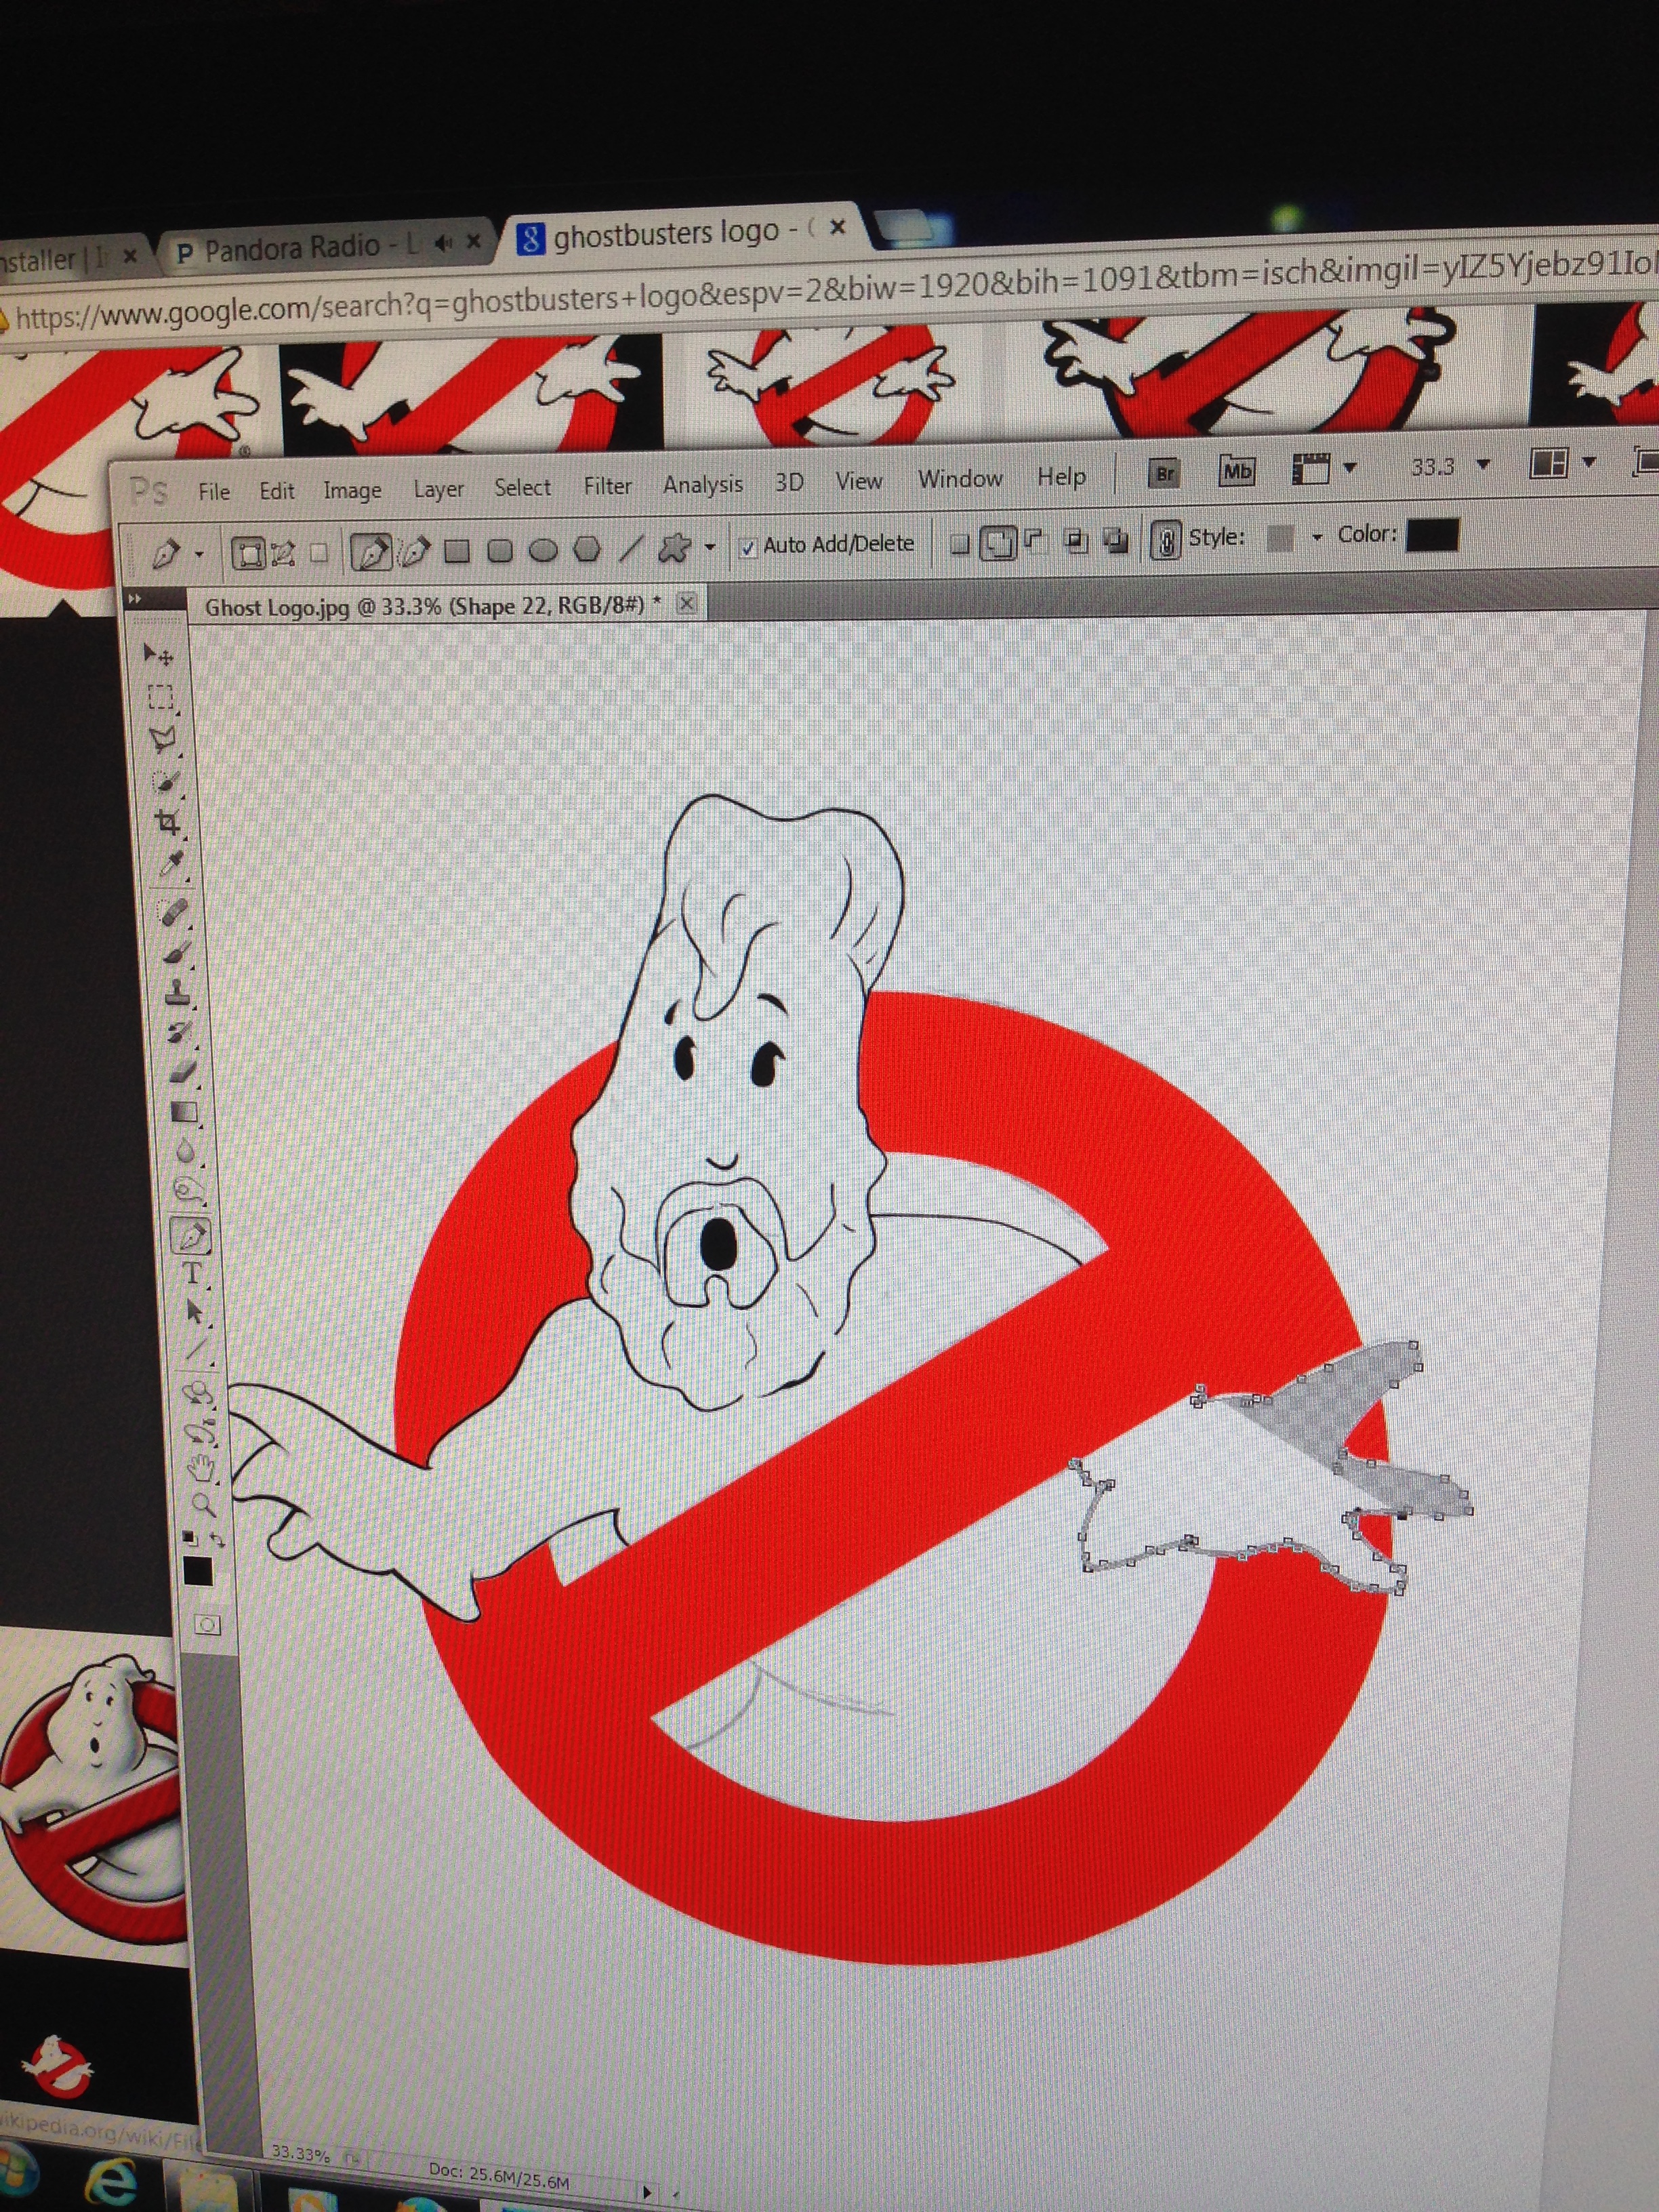Select the Horizontal Type tool
Screen dimensions: 1659x2212
[x=193, y=1274]
